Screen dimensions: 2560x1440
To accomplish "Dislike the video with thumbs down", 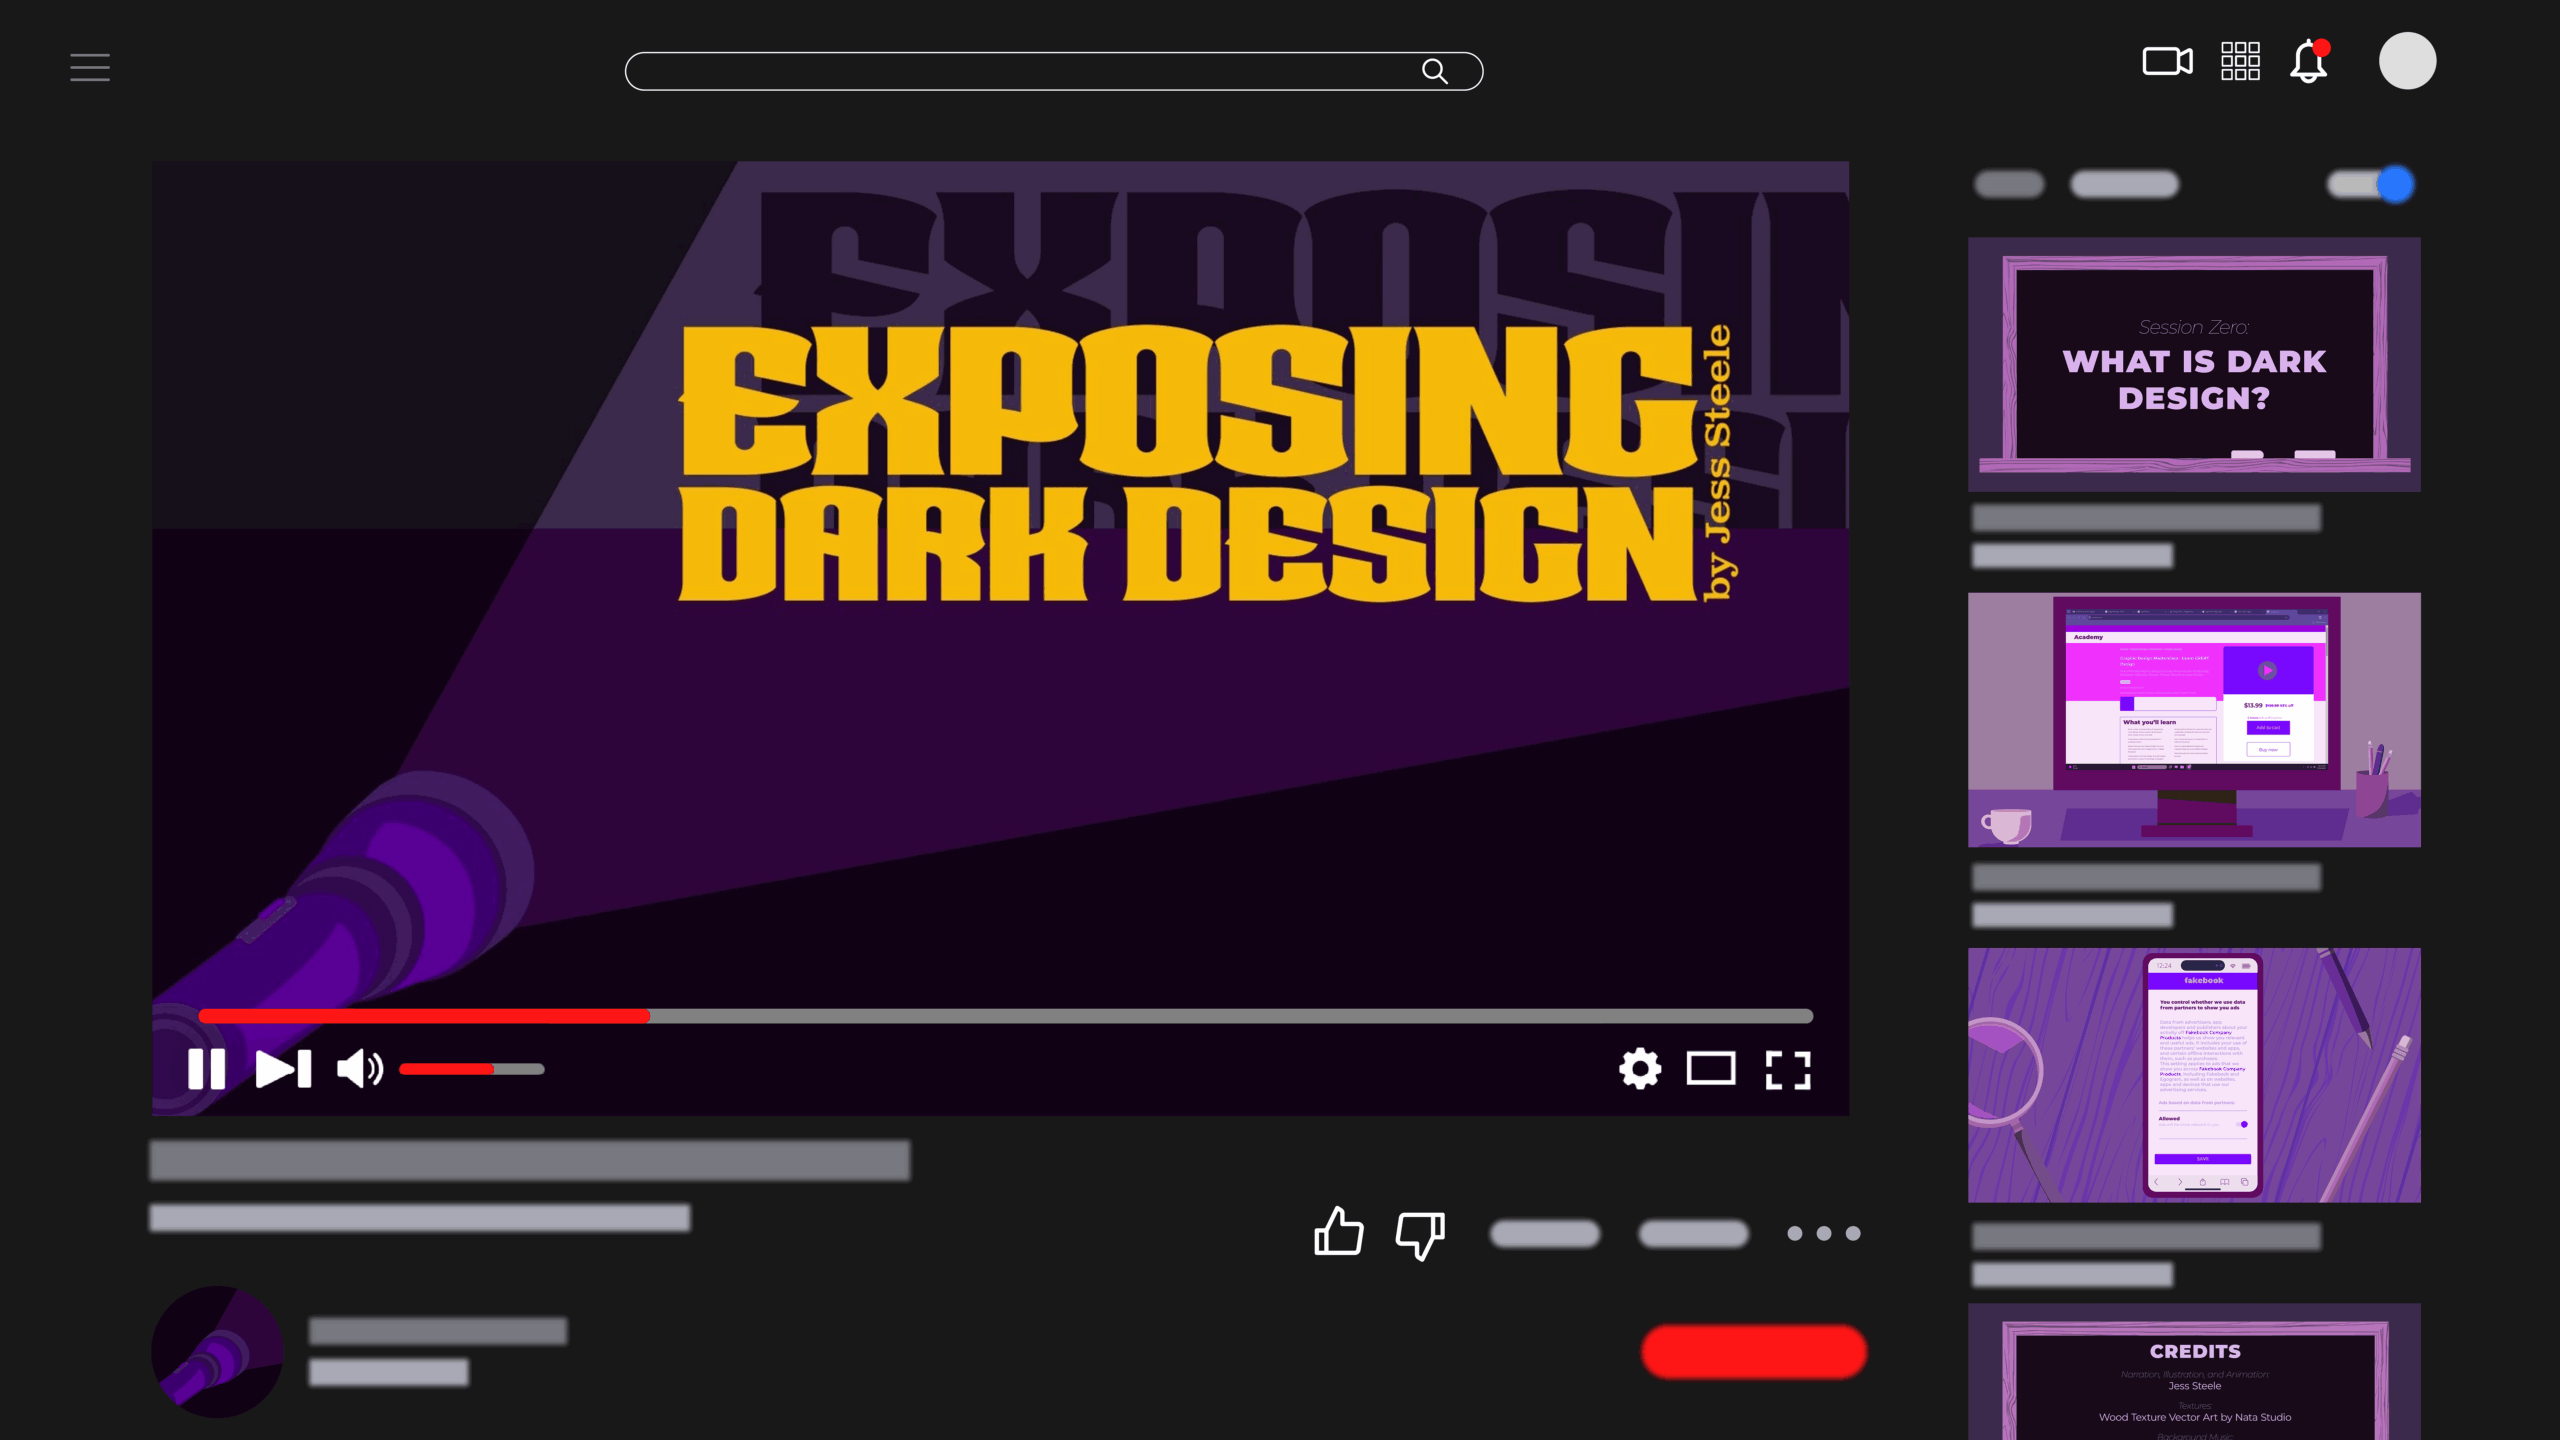I will tap(1420, 1234).
